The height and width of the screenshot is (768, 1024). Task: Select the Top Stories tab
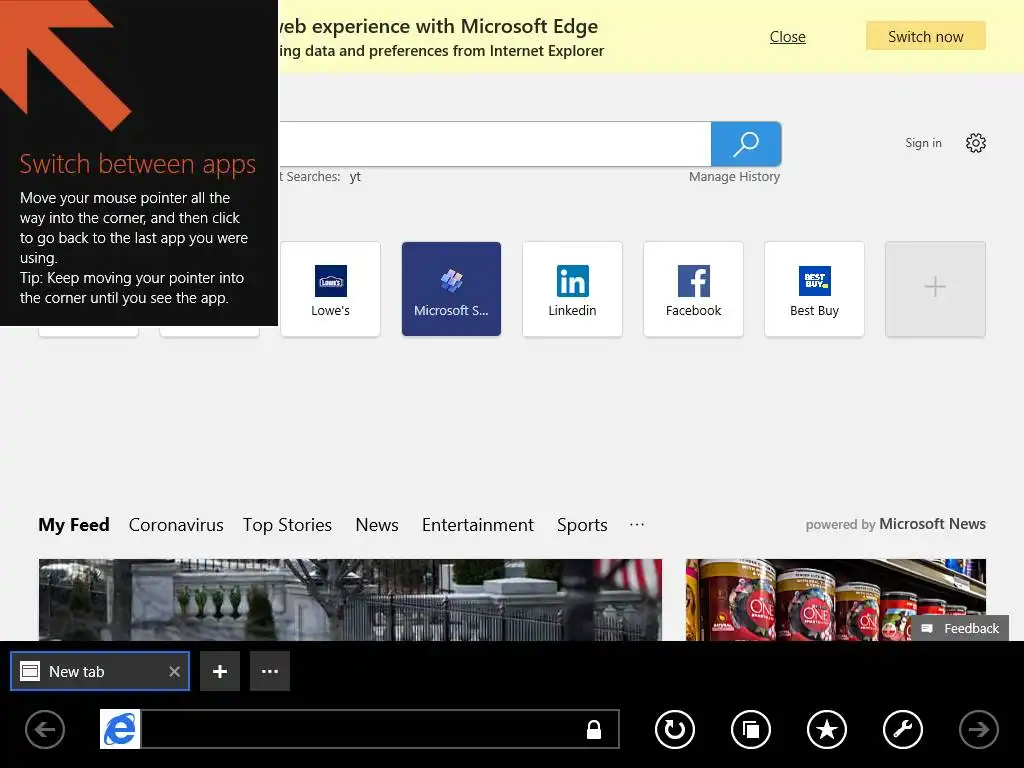coord(287,525)
